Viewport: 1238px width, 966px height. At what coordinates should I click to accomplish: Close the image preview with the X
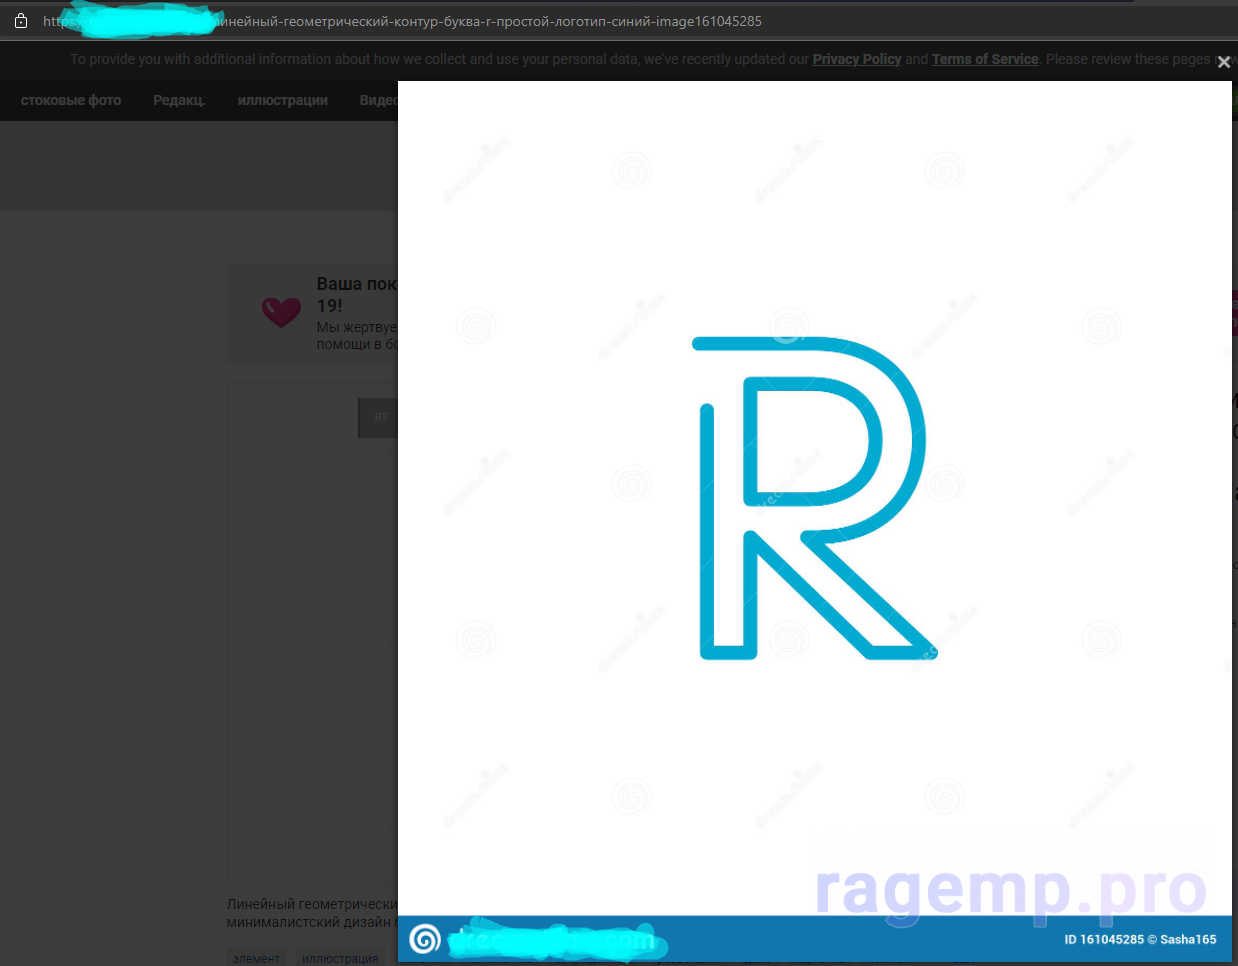point(1223,62)
